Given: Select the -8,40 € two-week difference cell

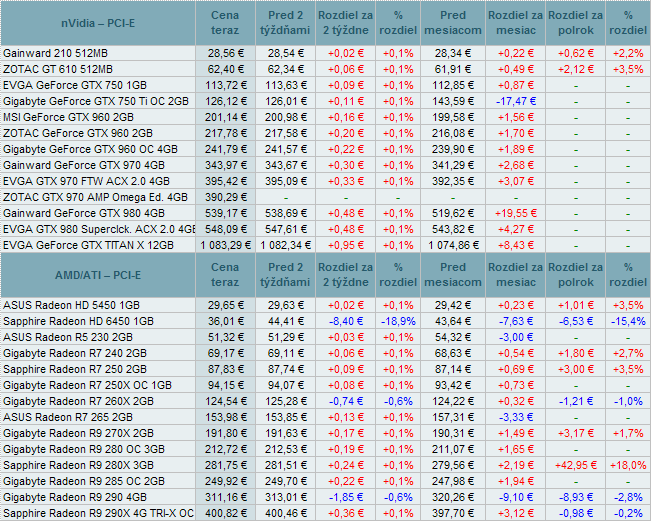Looking at the screenshot, I should point(346,321).
